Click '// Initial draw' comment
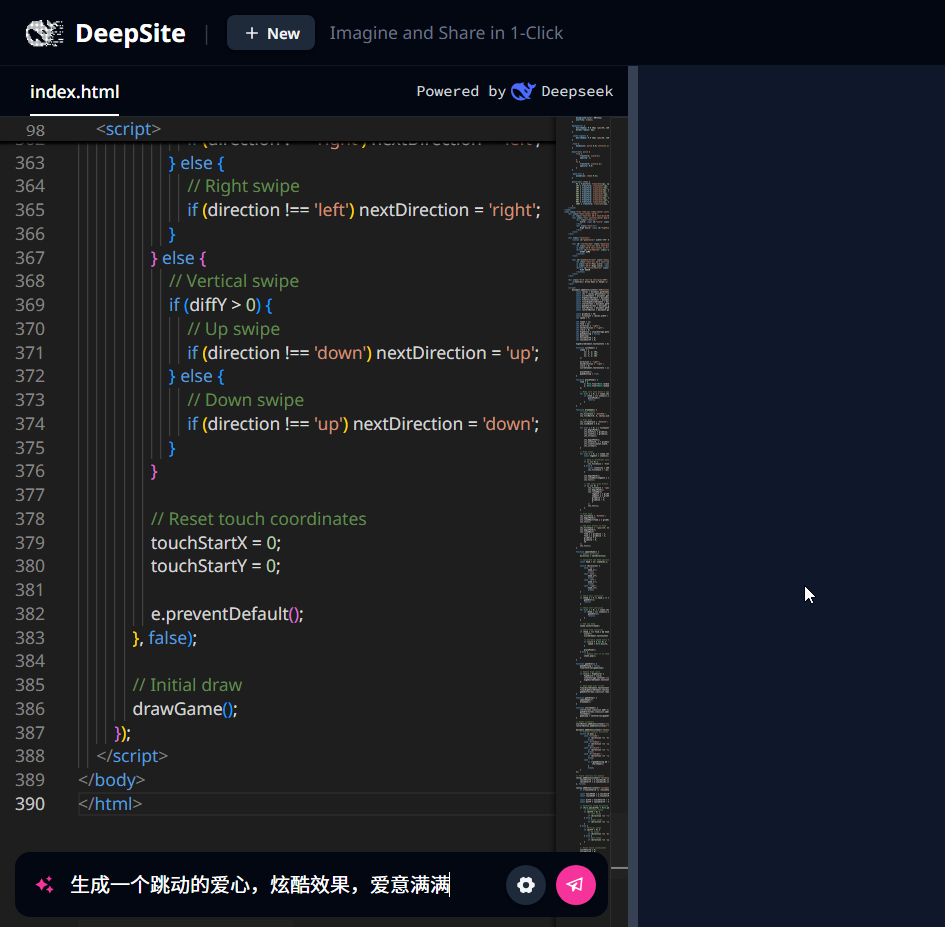945x927 pixels. 187,685
